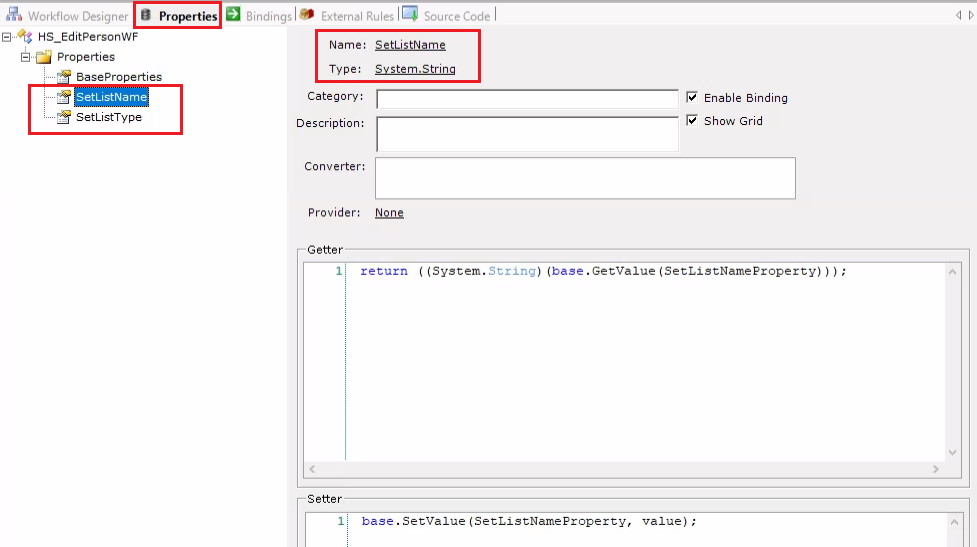Switch to the Bindings tab
The width and height of the screenshot is (977, 547).
tap(259, 16)
